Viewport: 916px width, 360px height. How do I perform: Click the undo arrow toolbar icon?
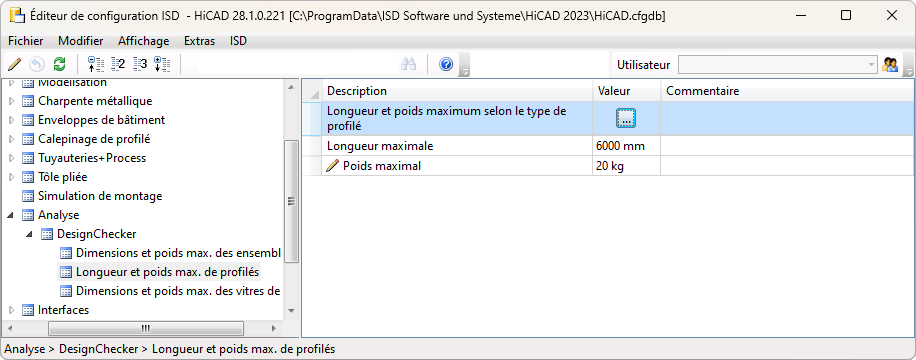pyautogui.click(x=37, y=64)
